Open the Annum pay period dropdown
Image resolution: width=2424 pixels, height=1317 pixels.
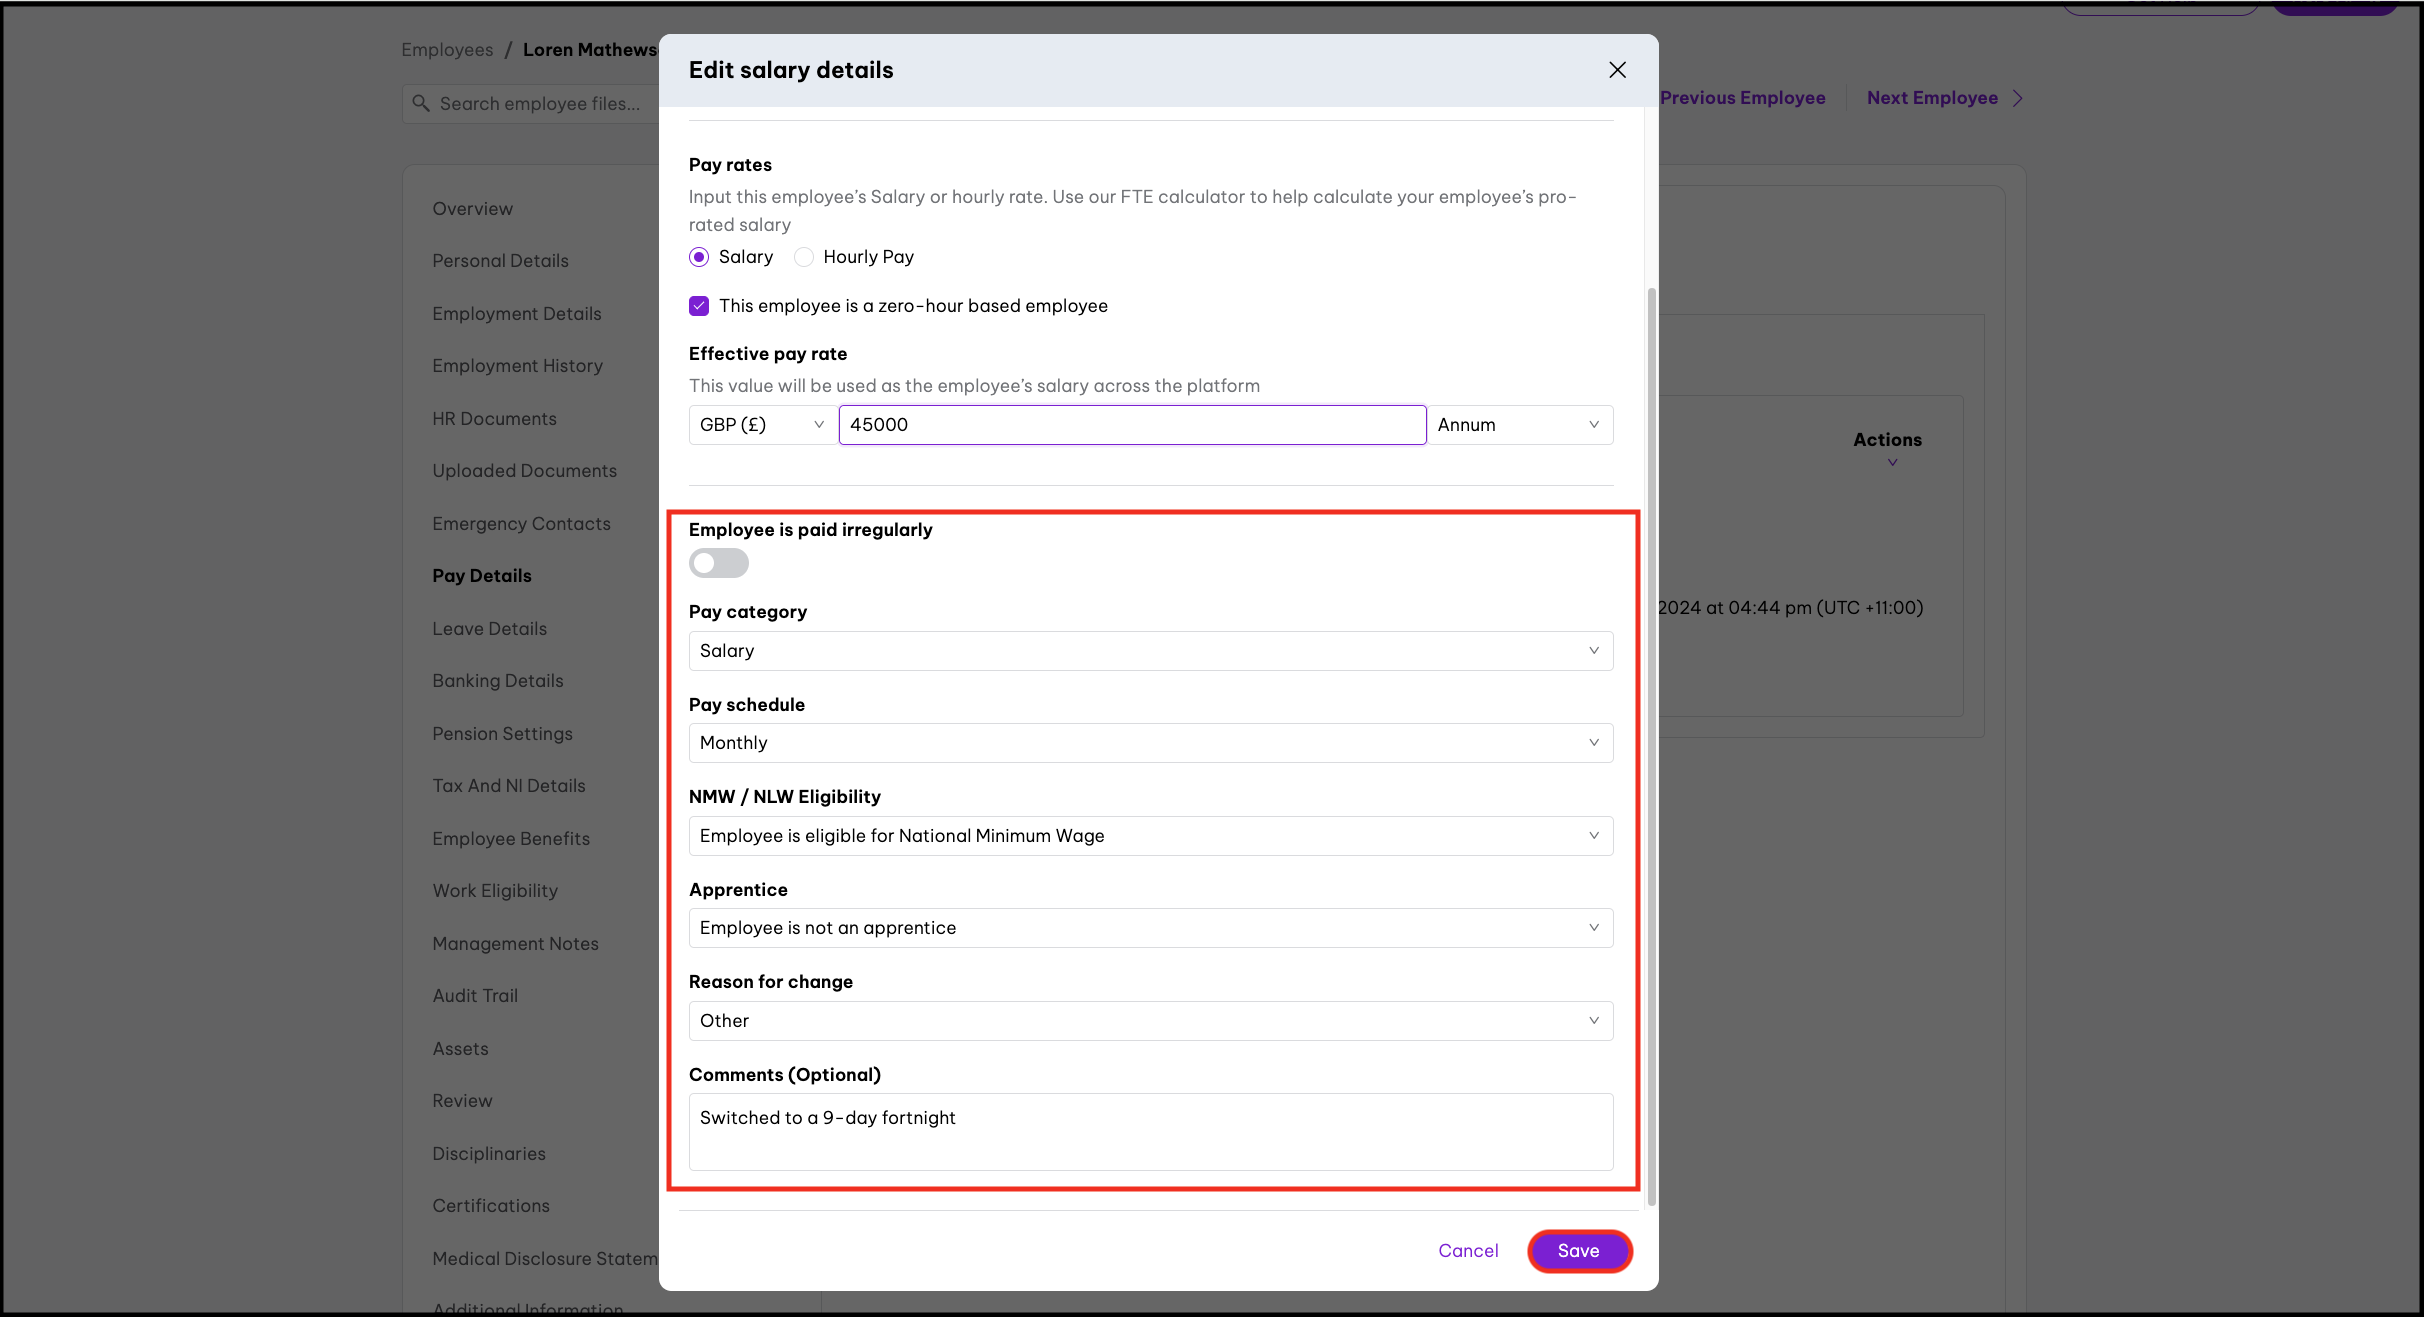[x=1519, y=425]
